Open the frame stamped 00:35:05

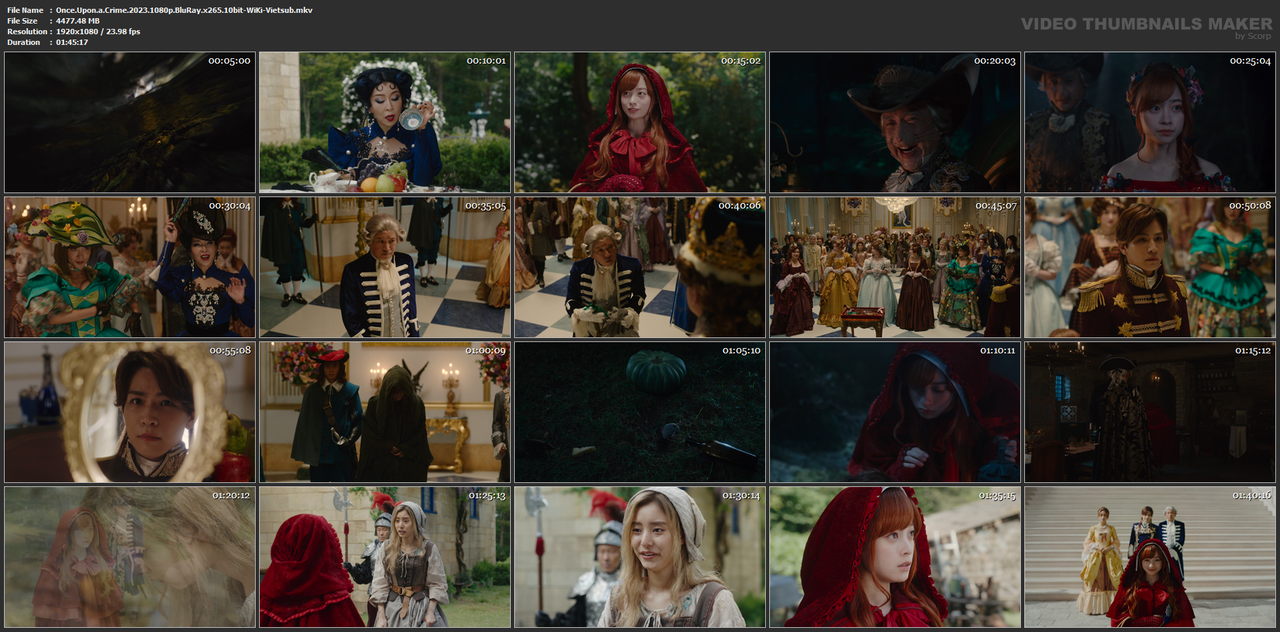coord(385,267)
